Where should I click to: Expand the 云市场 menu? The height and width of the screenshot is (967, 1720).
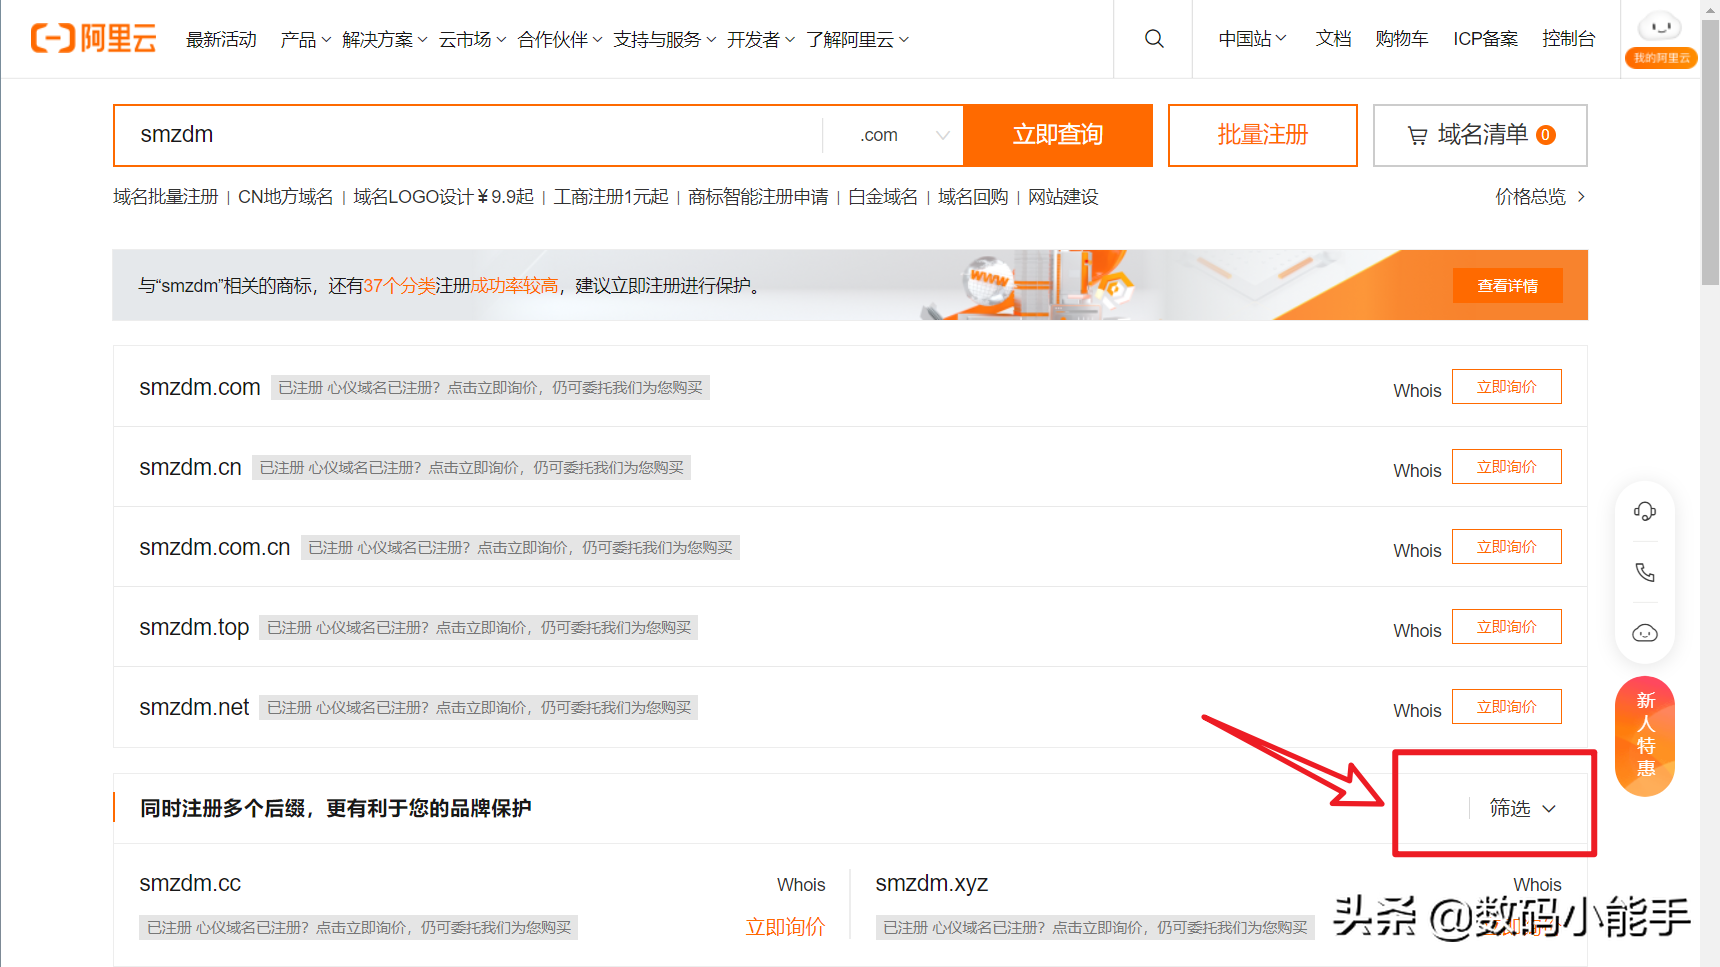tap(472, 40)
